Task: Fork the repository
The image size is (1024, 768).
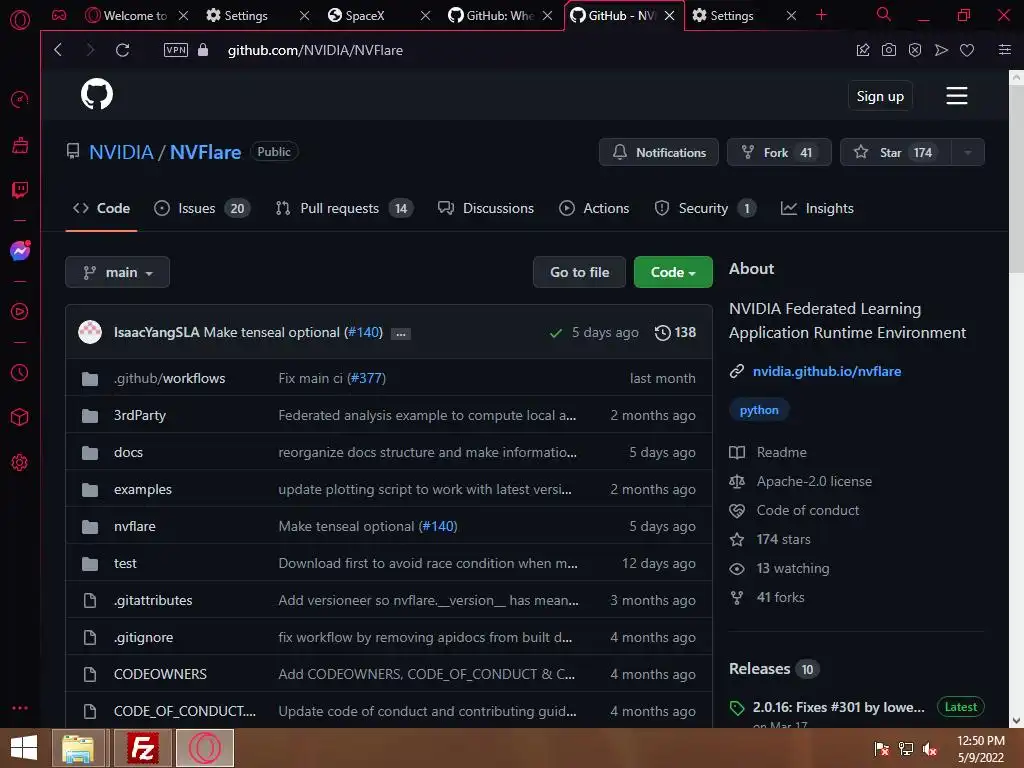Action: pos(778,152)
